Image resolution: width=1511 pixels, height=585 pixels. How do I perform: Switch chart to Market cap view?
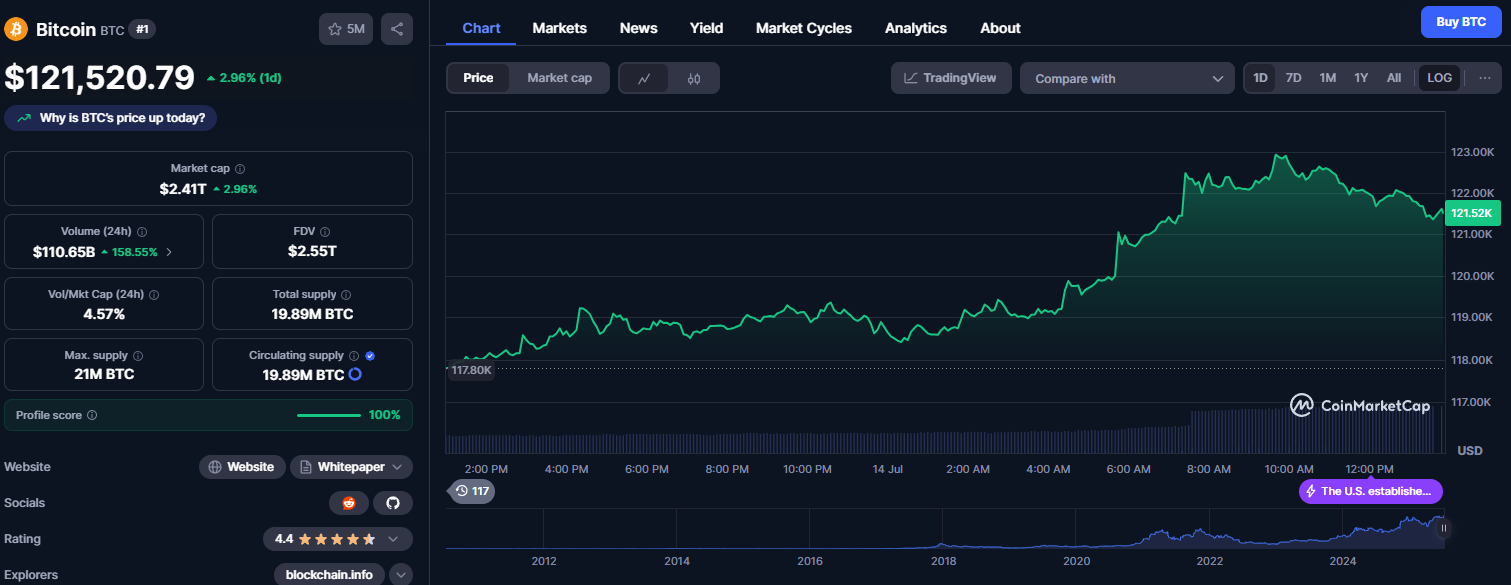[559, 78]
